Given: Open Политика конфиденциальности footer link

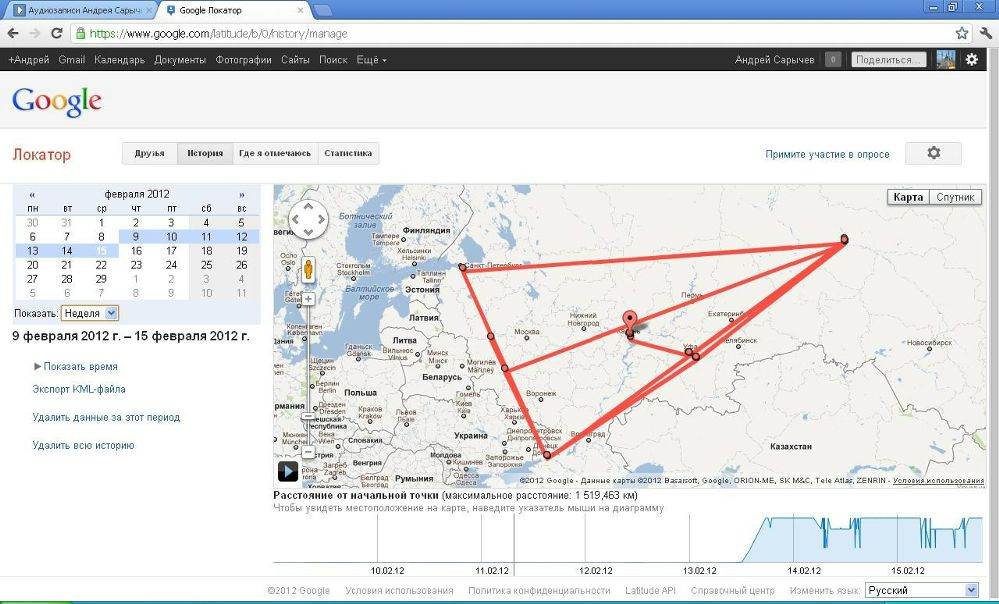Looking at the screenshot, I should pyautogui.click(x=539, y=591).
